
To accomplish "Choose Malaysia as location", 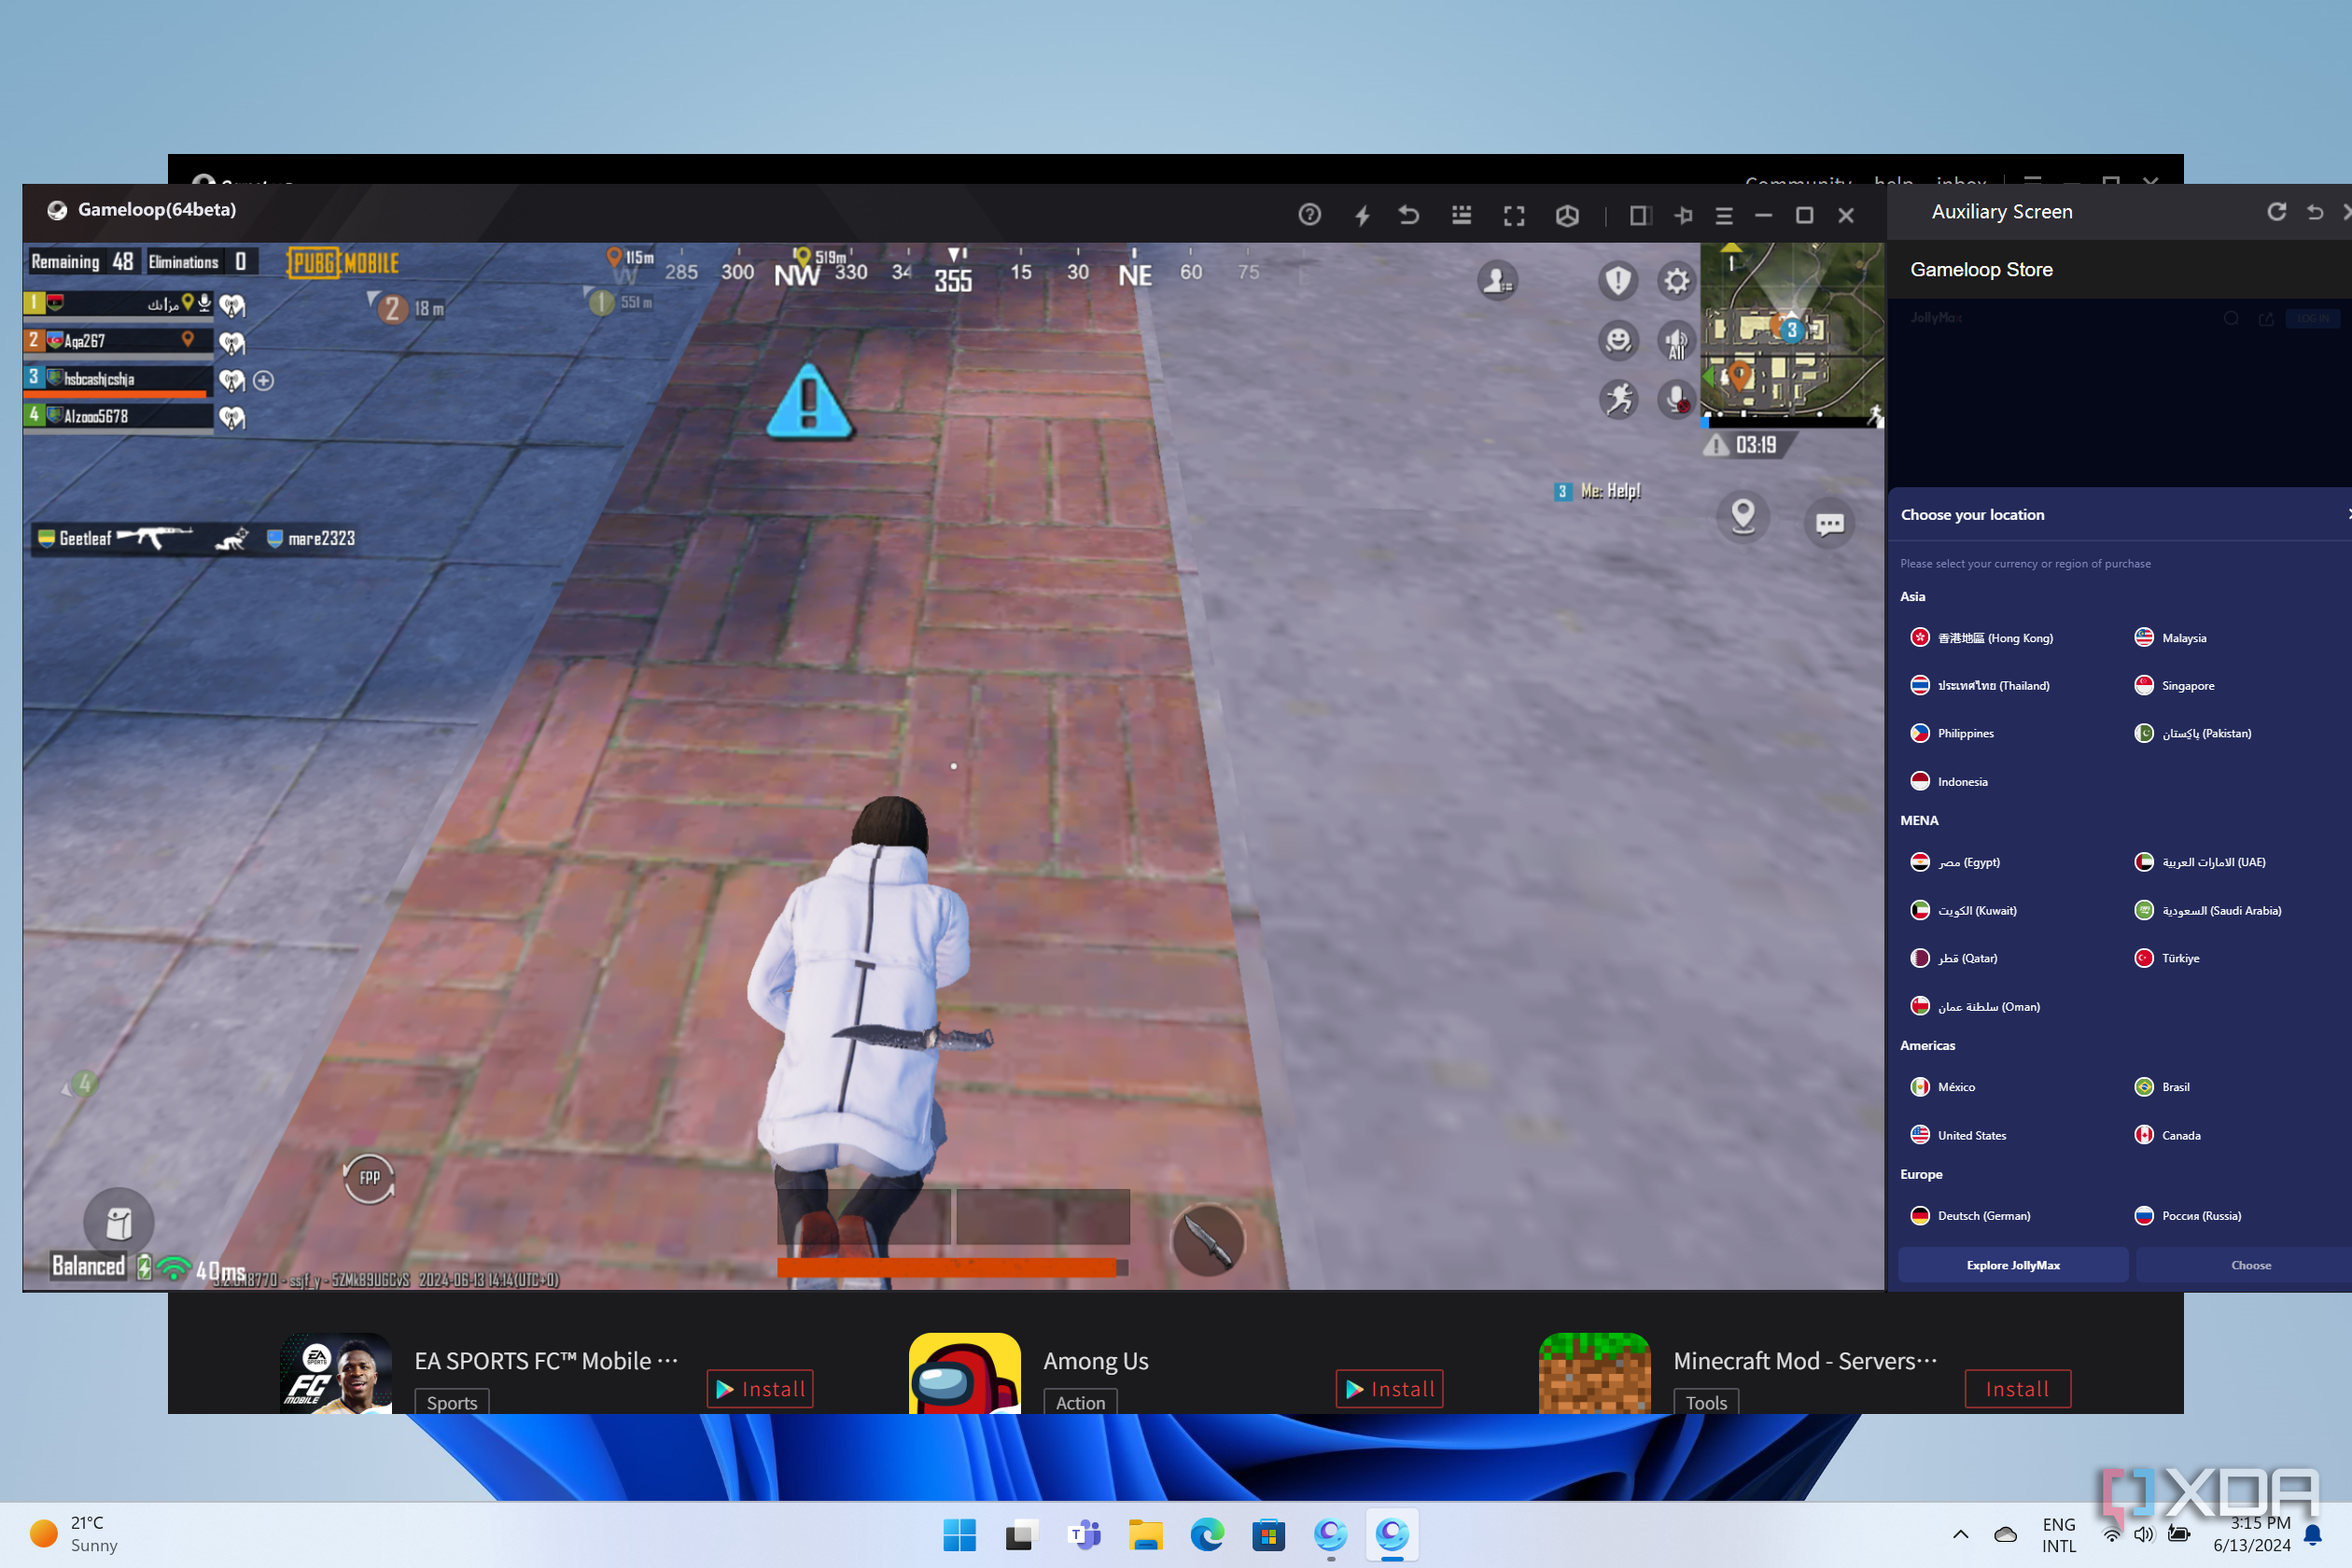I will pos(2170,638).
